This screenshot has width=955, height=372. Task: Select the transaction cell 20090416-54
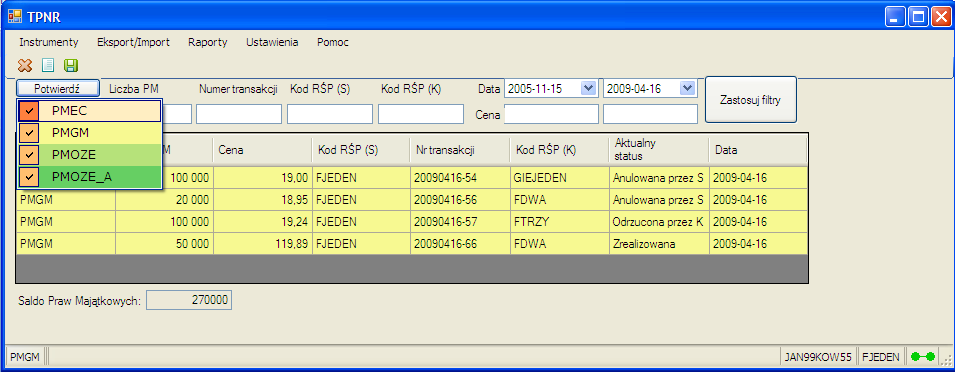[x=460, y=178]
